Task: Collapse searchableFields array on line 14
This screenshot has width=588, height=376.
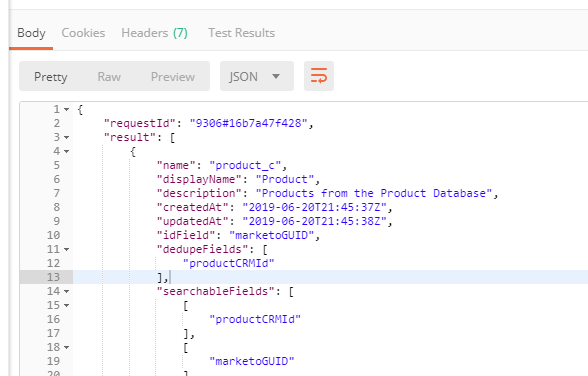Action: 66,291
